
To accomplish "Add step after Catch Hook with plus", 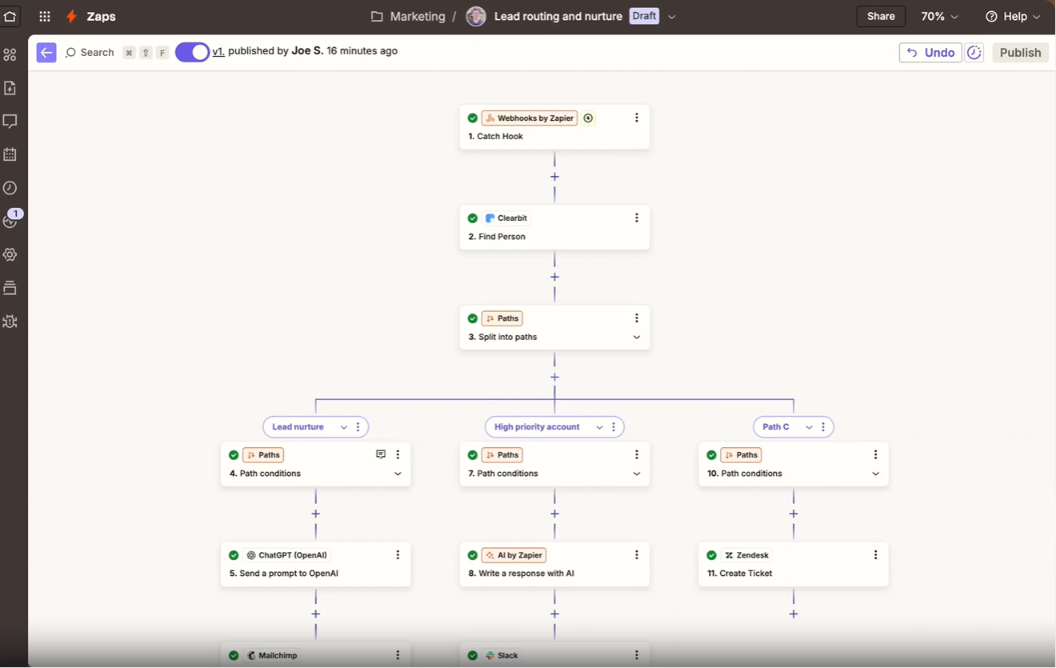I will tap(554, 176).
